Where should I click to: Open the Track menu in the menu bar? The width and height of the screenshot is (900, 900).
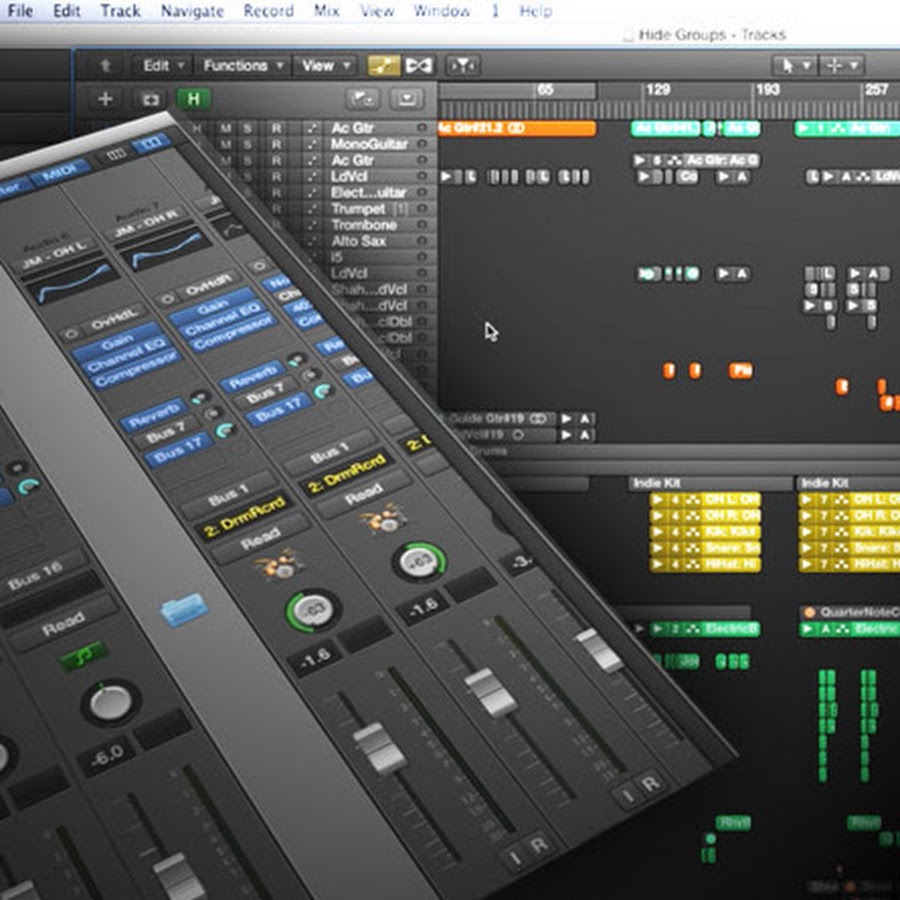(120, 11)
